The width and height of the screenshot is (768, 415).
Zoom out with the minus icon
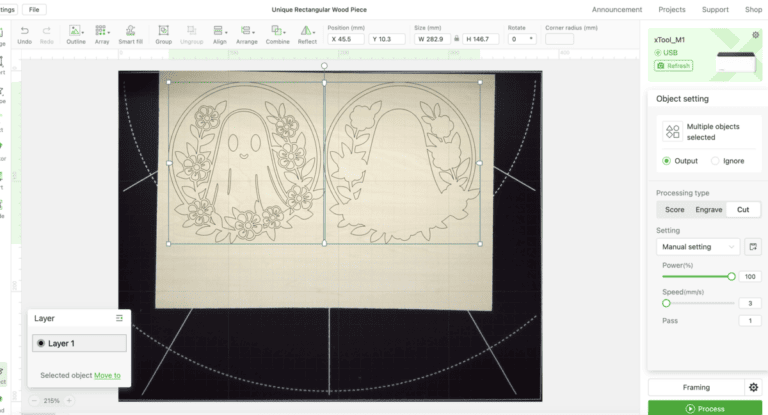34,400
